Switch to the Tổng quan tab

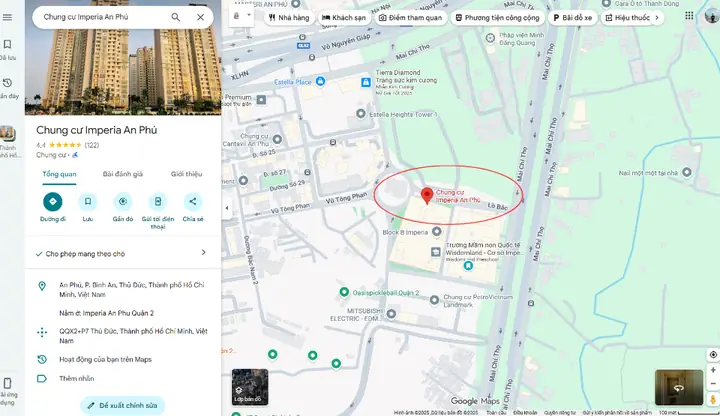pyautogui.click(x=59, y=174)
